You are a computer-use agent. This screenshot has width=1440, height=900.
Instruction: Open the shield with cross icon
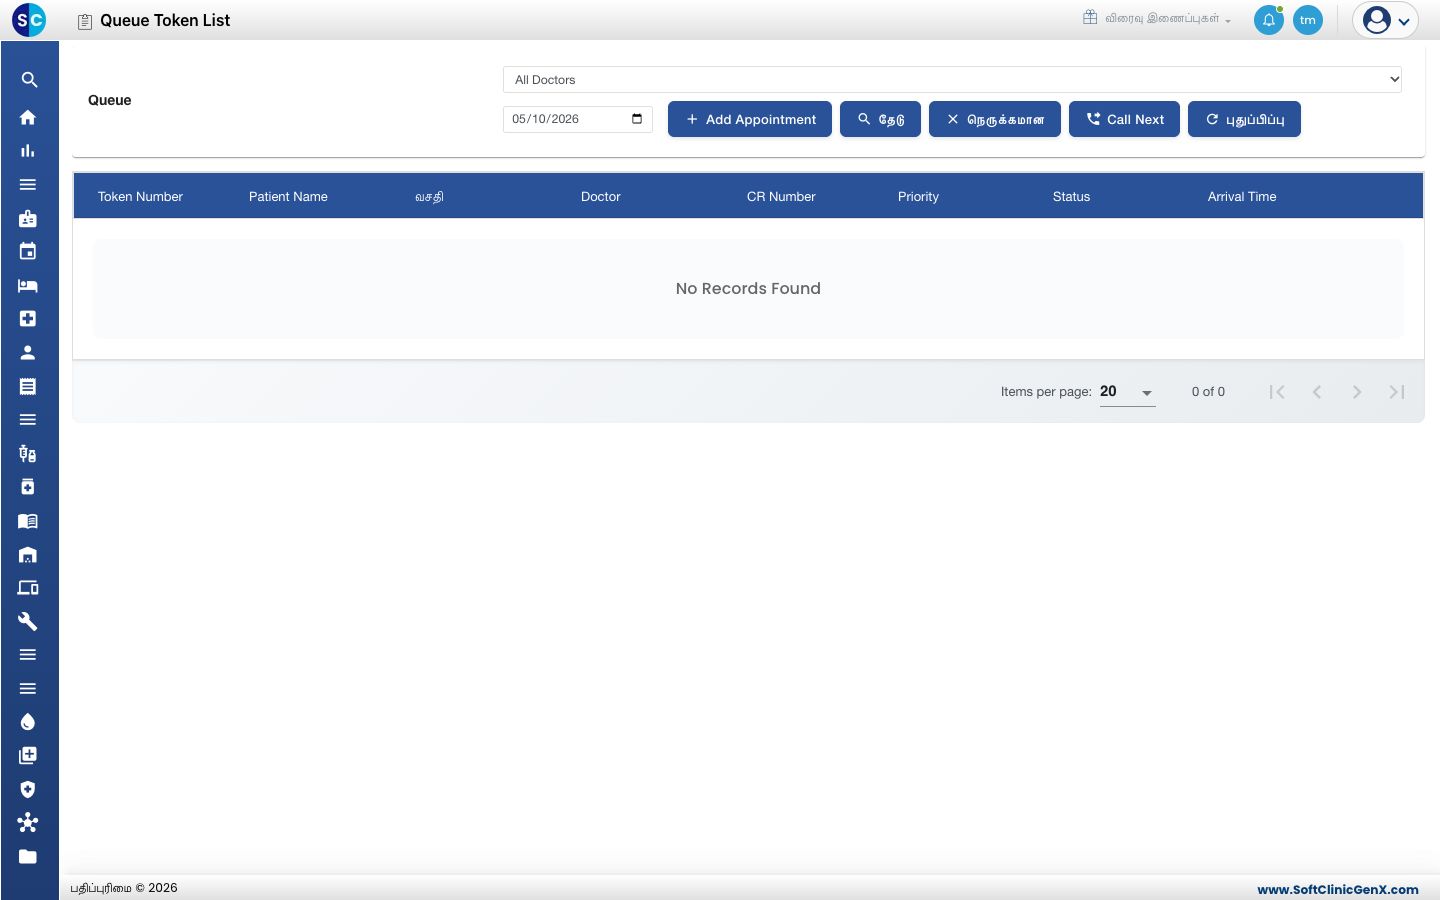tap(28, 790)
